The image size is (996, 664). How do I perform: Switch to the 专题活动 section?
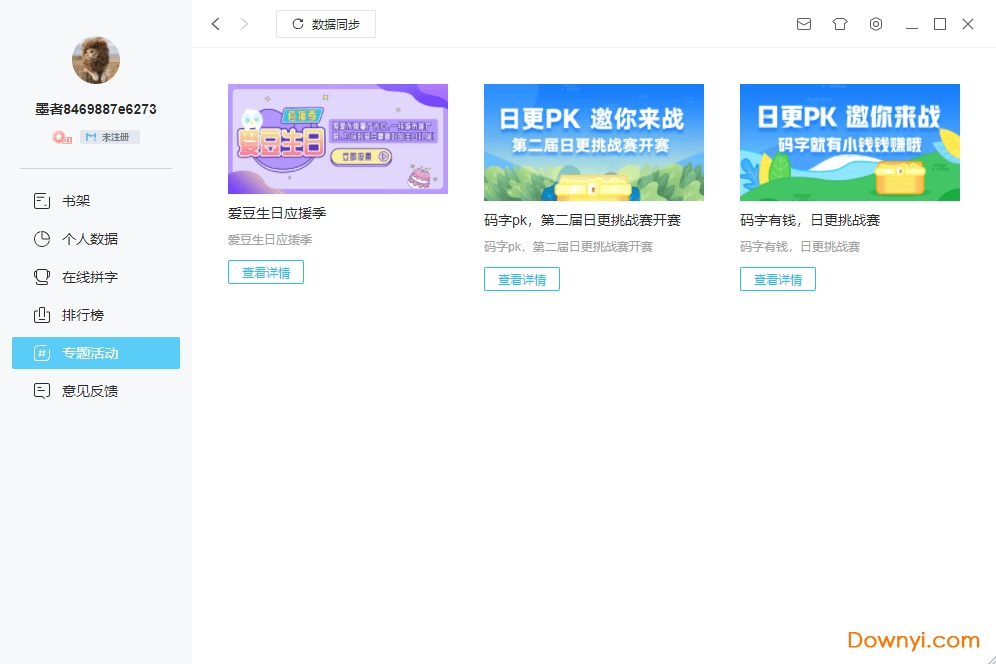pyautogui.click(x=95, y=353)
